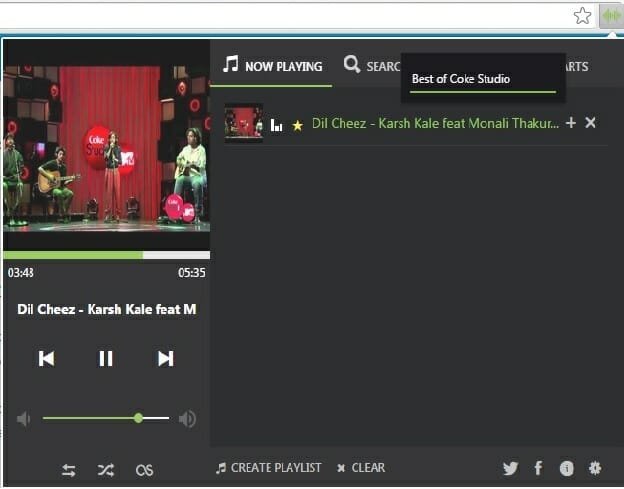Click the equalizer bars icon on Dil Cheez

[276, 125]
